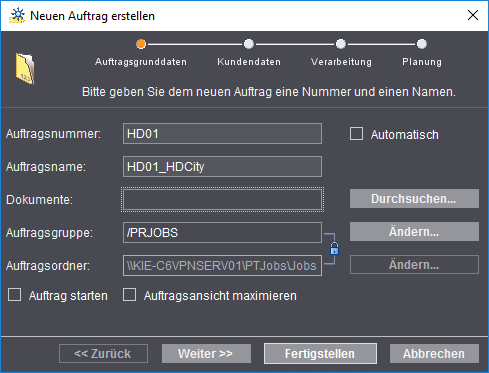Check the Auftrag starten option

point(15,295)
